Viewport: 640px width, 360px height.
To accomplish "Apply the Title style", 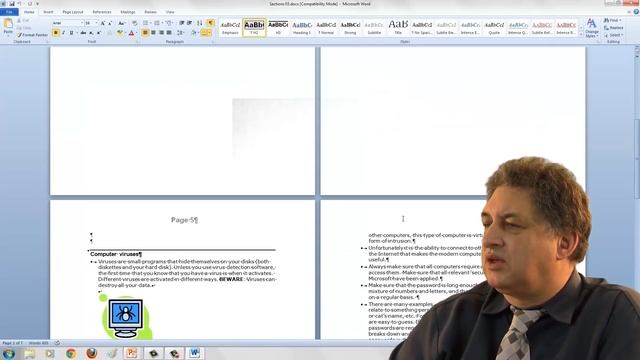I will pos(398,28).
